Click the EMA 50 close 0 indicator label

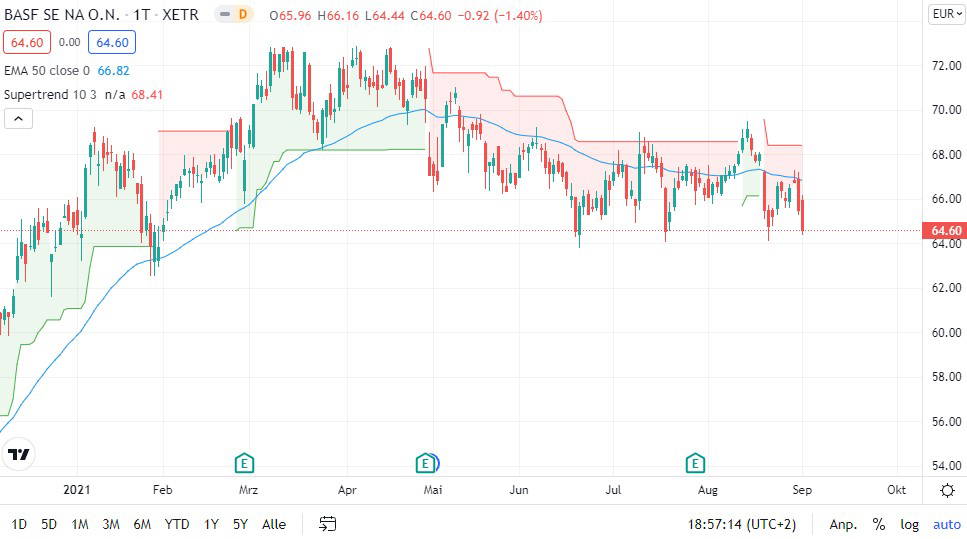pos(47,70)
